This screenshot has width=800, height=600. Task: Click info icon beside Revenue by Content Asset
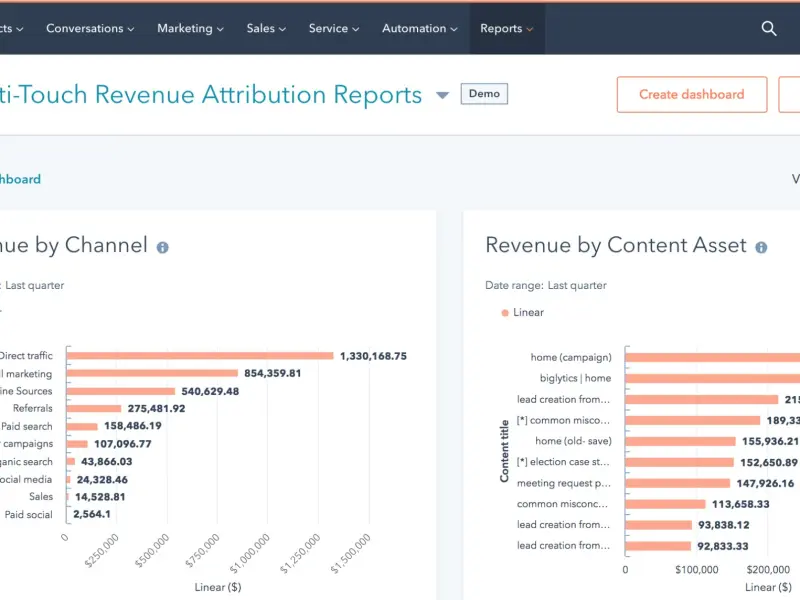click(x=761, y=247)
